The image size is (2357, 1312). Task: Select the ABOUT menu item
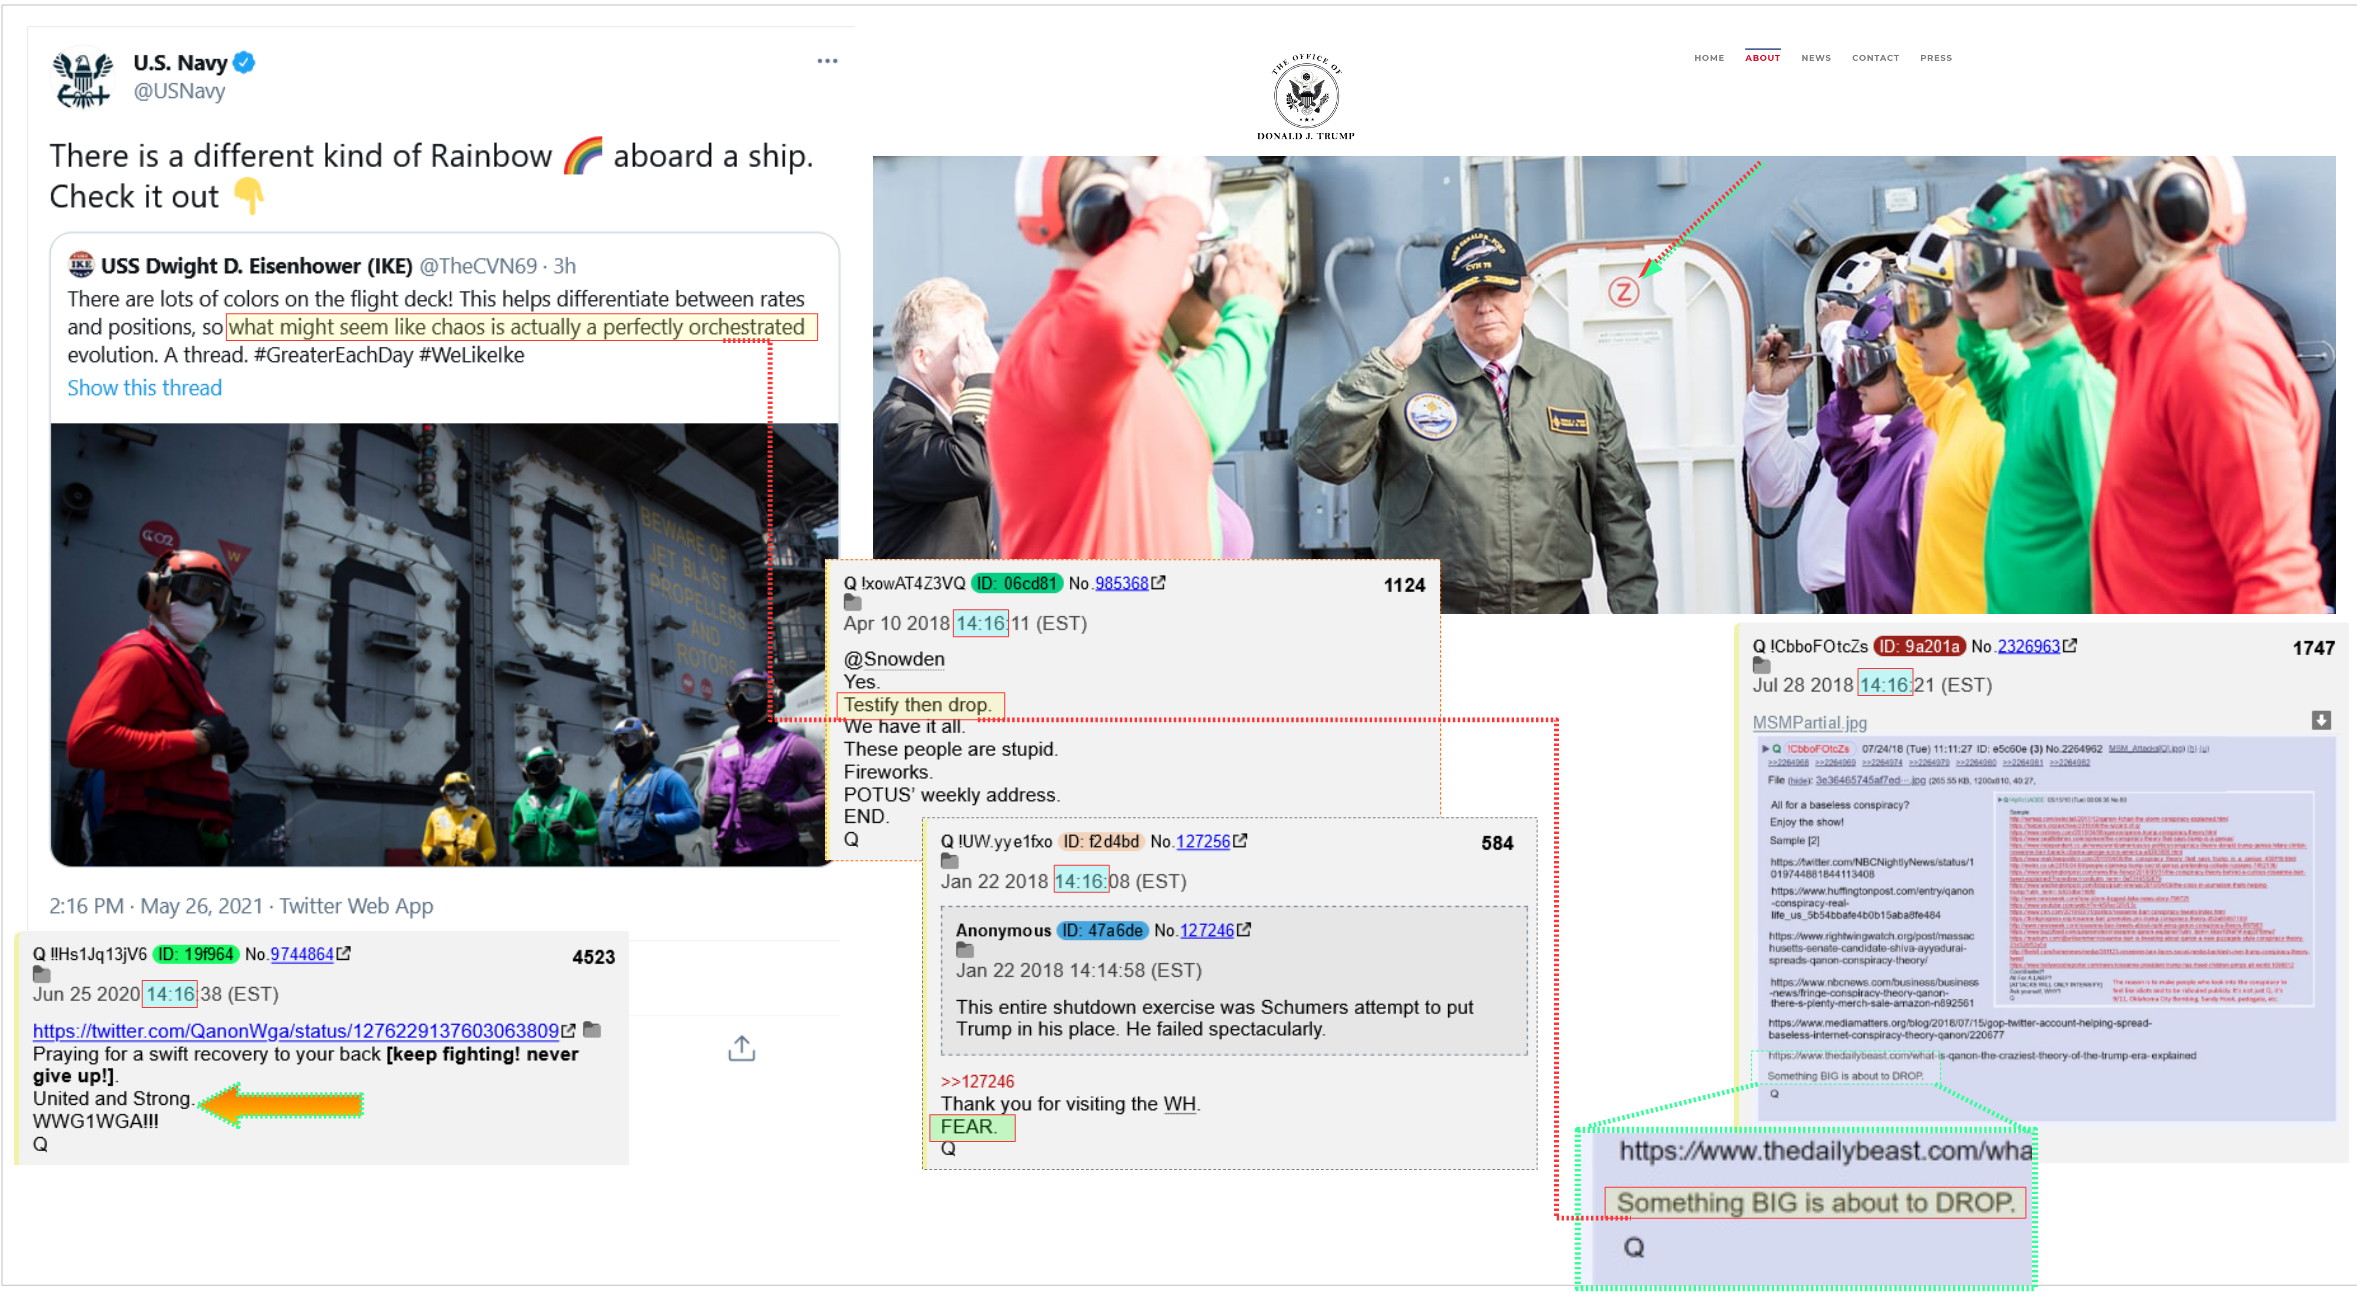[x=1762, y=58]
